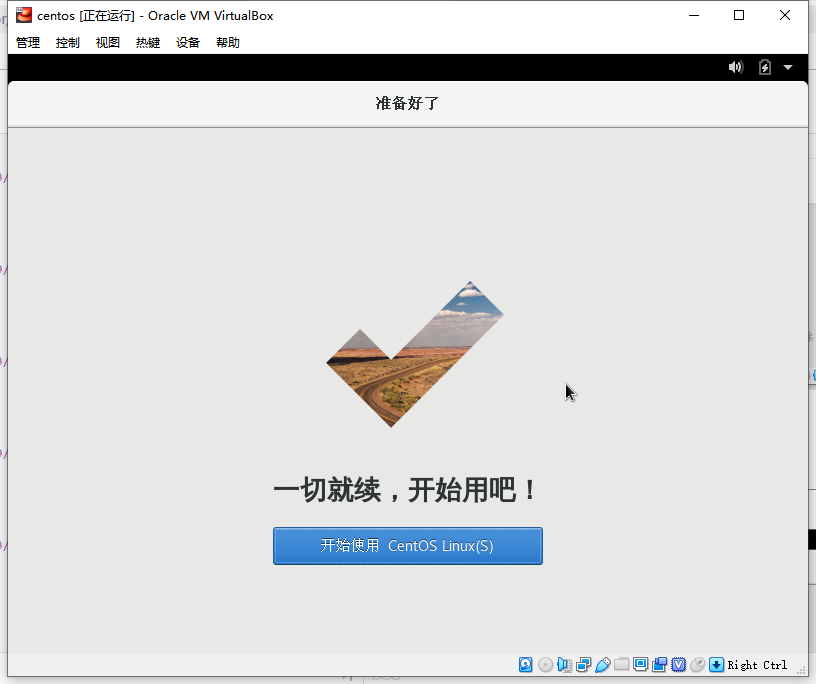Click the guest volume speaker icon

pyautogui.click(x=736, y=67)
